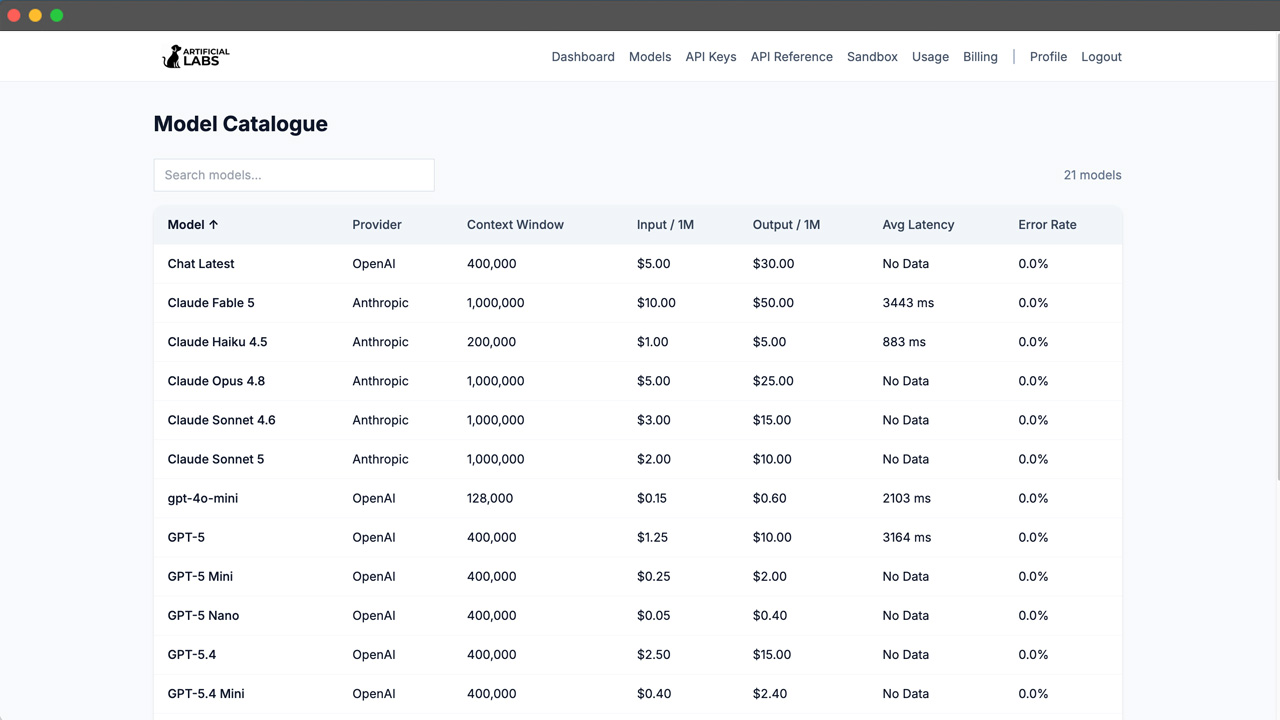Click Anthropic provider in Claude Haiku 4.5 row

click(380, 342)
